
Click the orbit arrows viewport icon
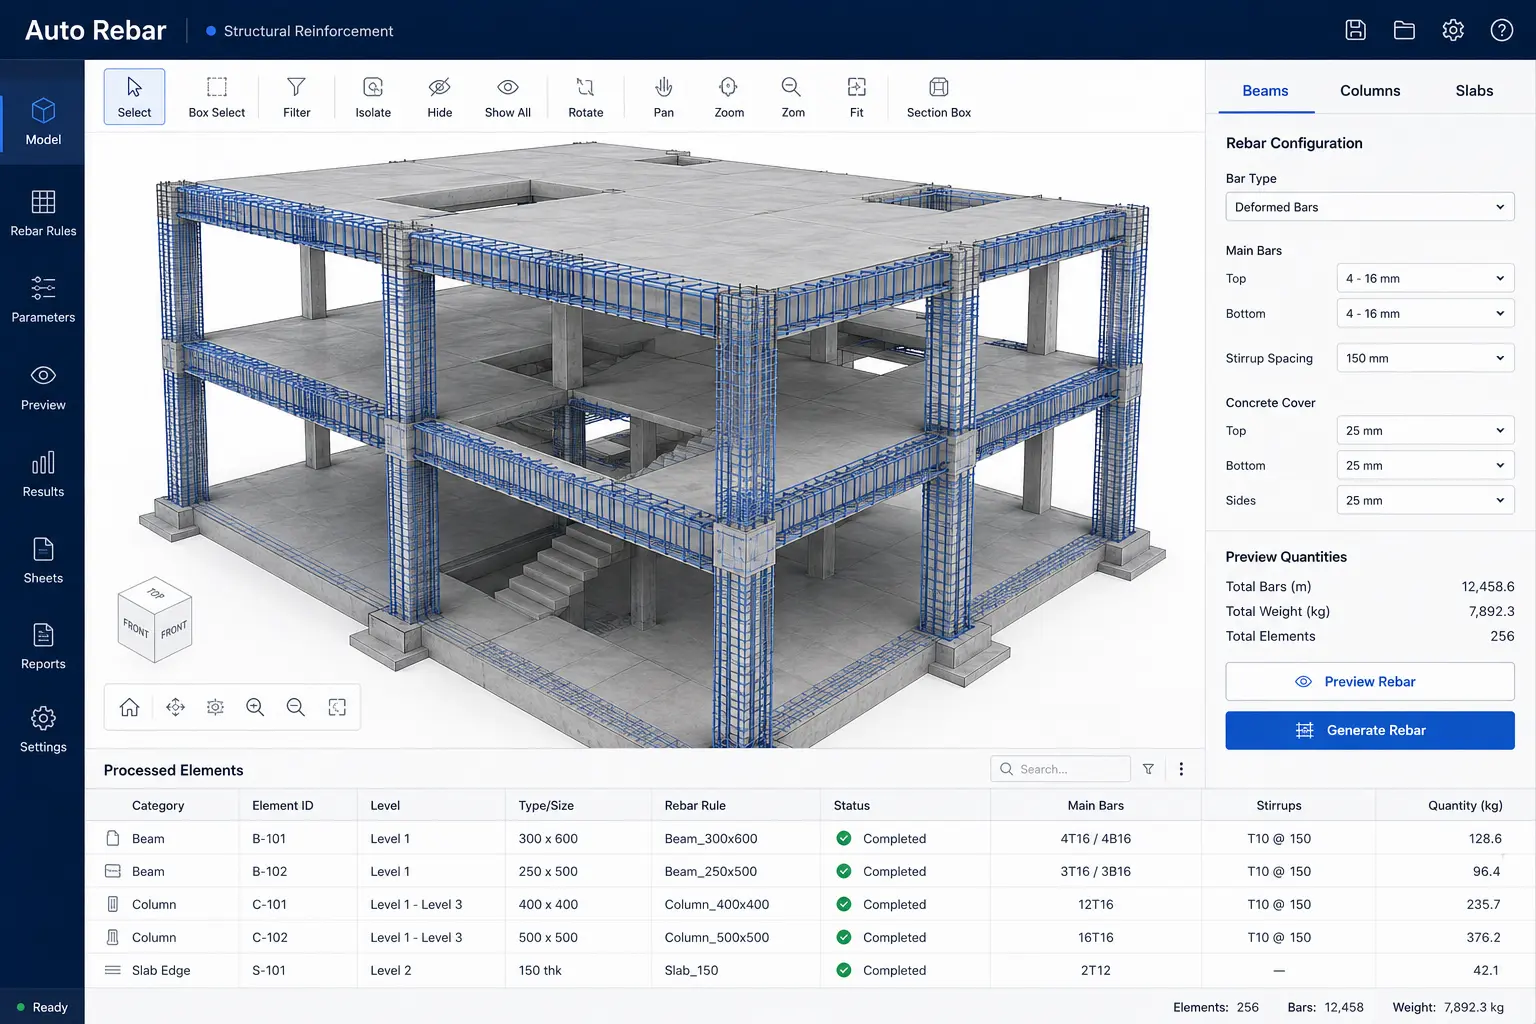coord(176,707)
